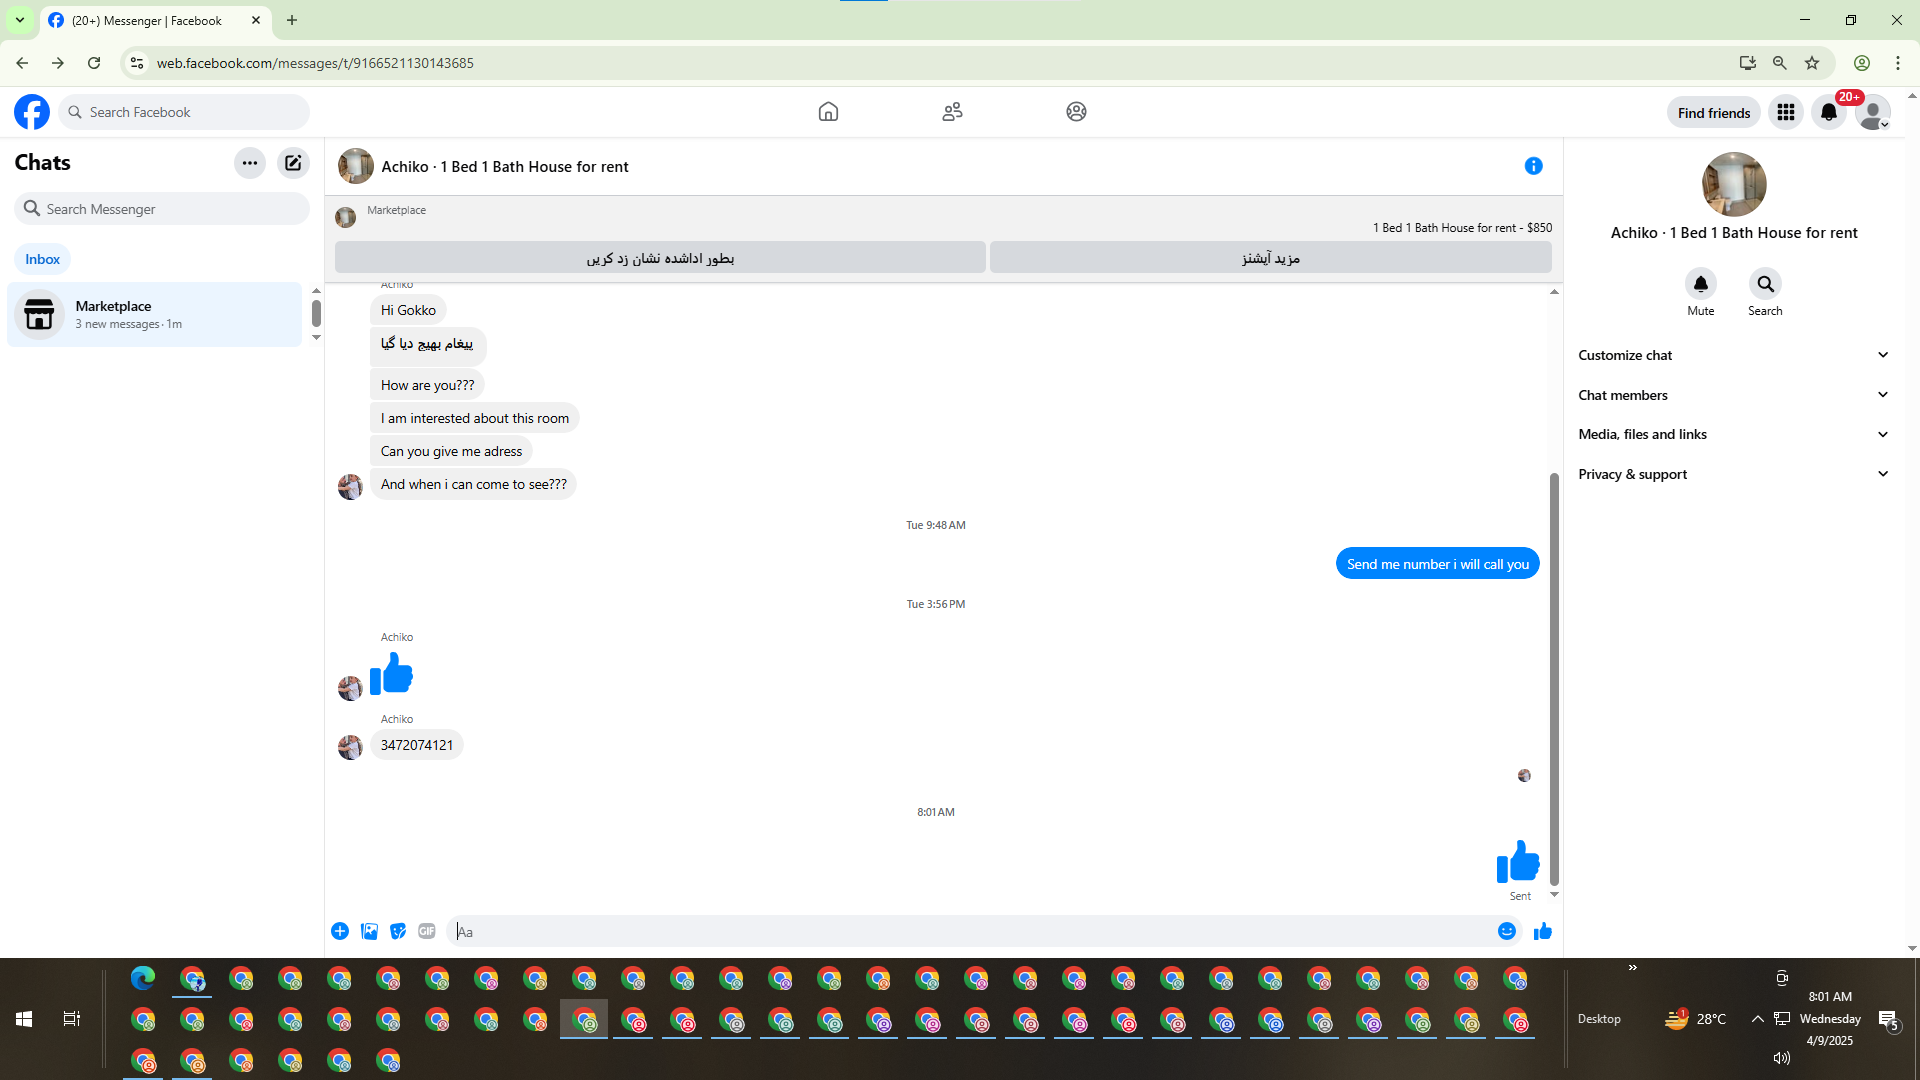Expand Media, files and links section
The width and height of the screenshot is (1920, 1080).
point(1734,434)
